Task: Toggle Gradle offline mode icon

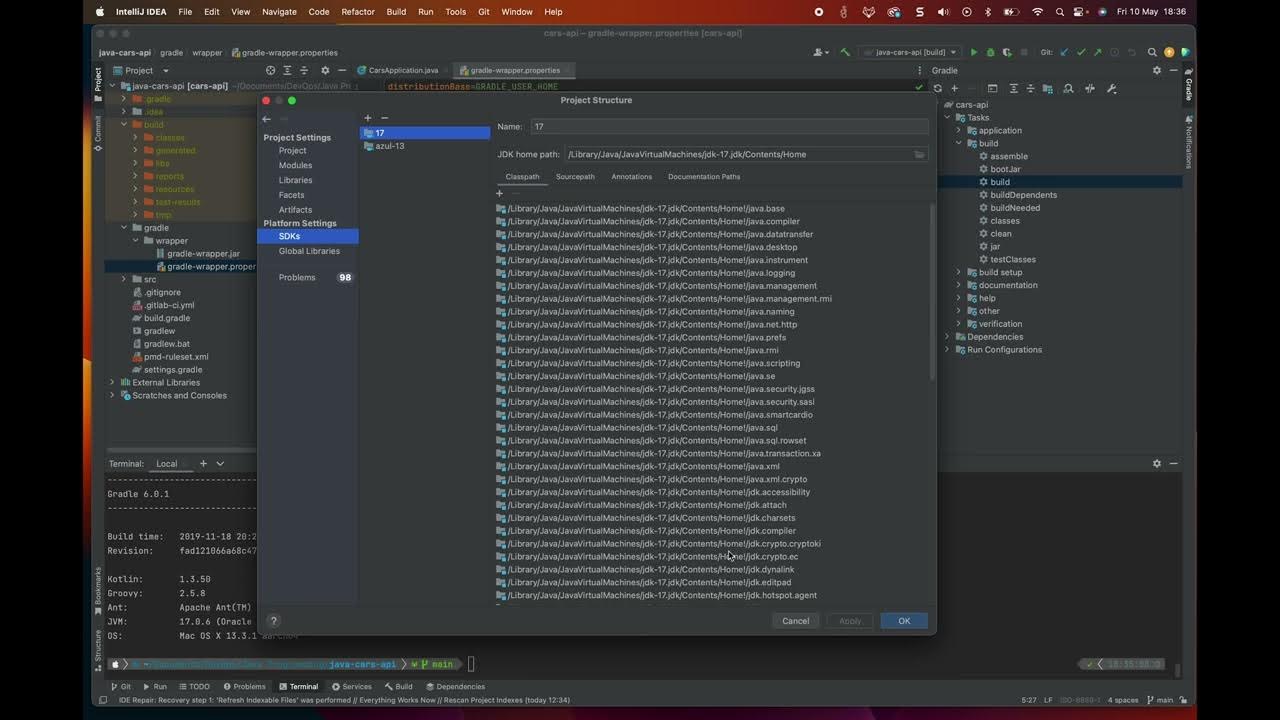Action: point(1090,88)
